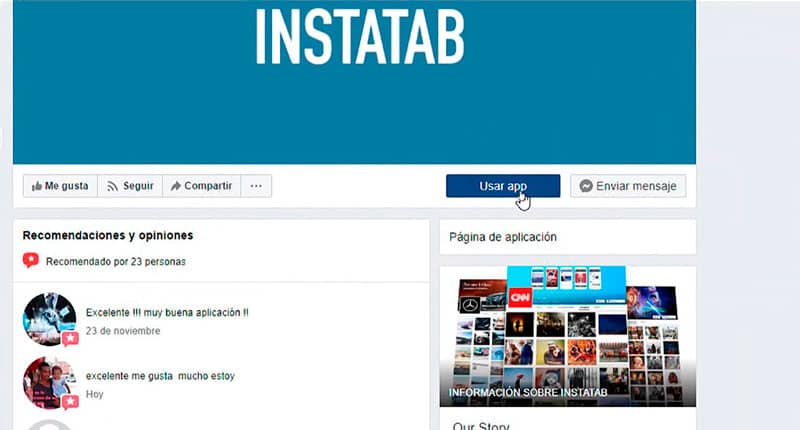Click the Página de aplicación label
The height and width of the screenshot is (430, 800).
click(503, 237)
